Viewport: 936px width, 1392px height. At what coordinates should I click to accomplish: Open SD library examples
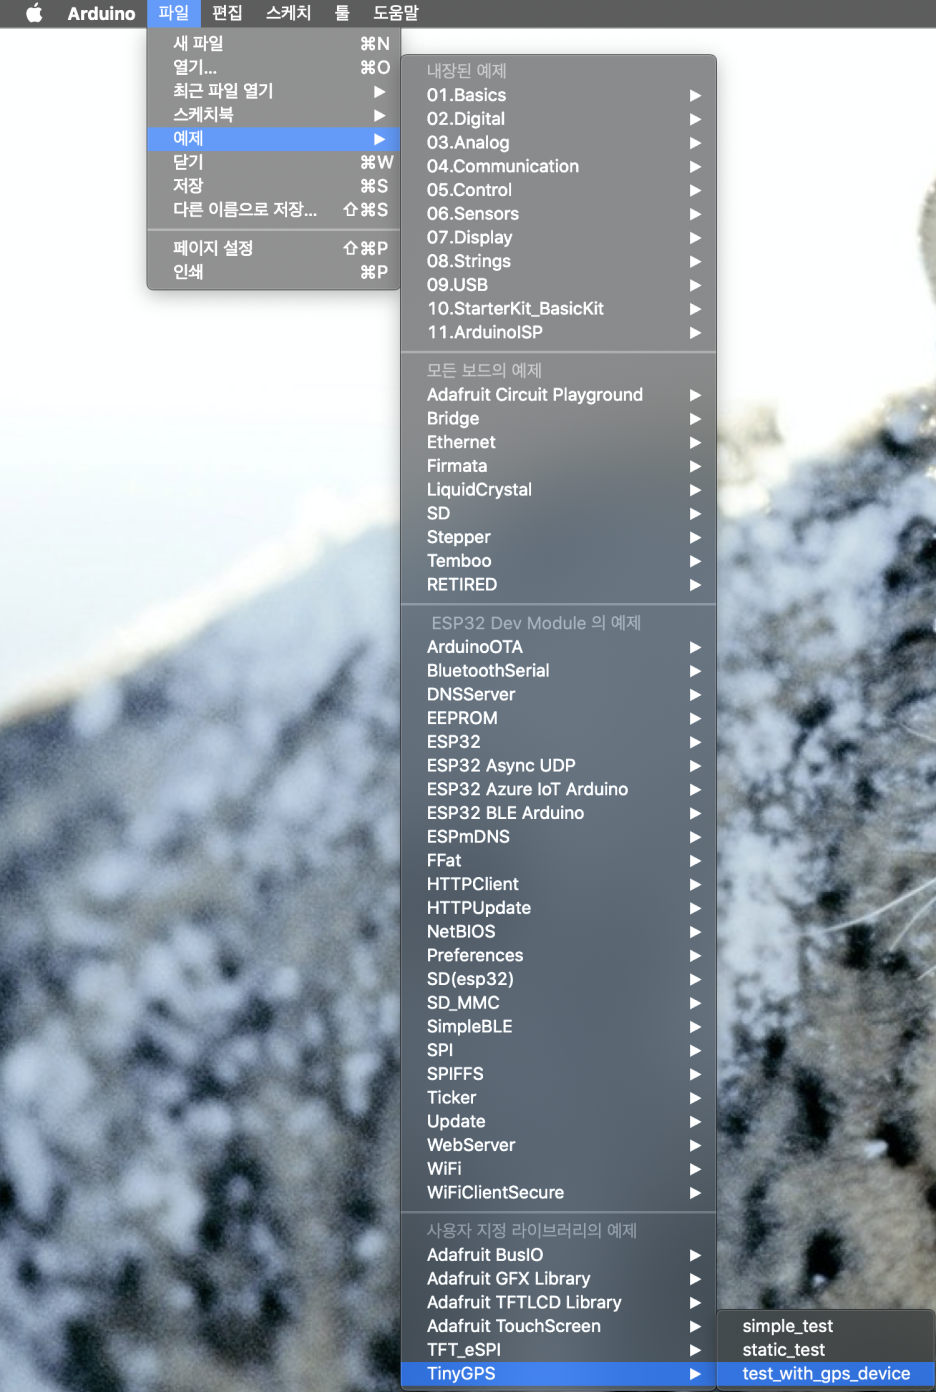click(x=559, y=514)
